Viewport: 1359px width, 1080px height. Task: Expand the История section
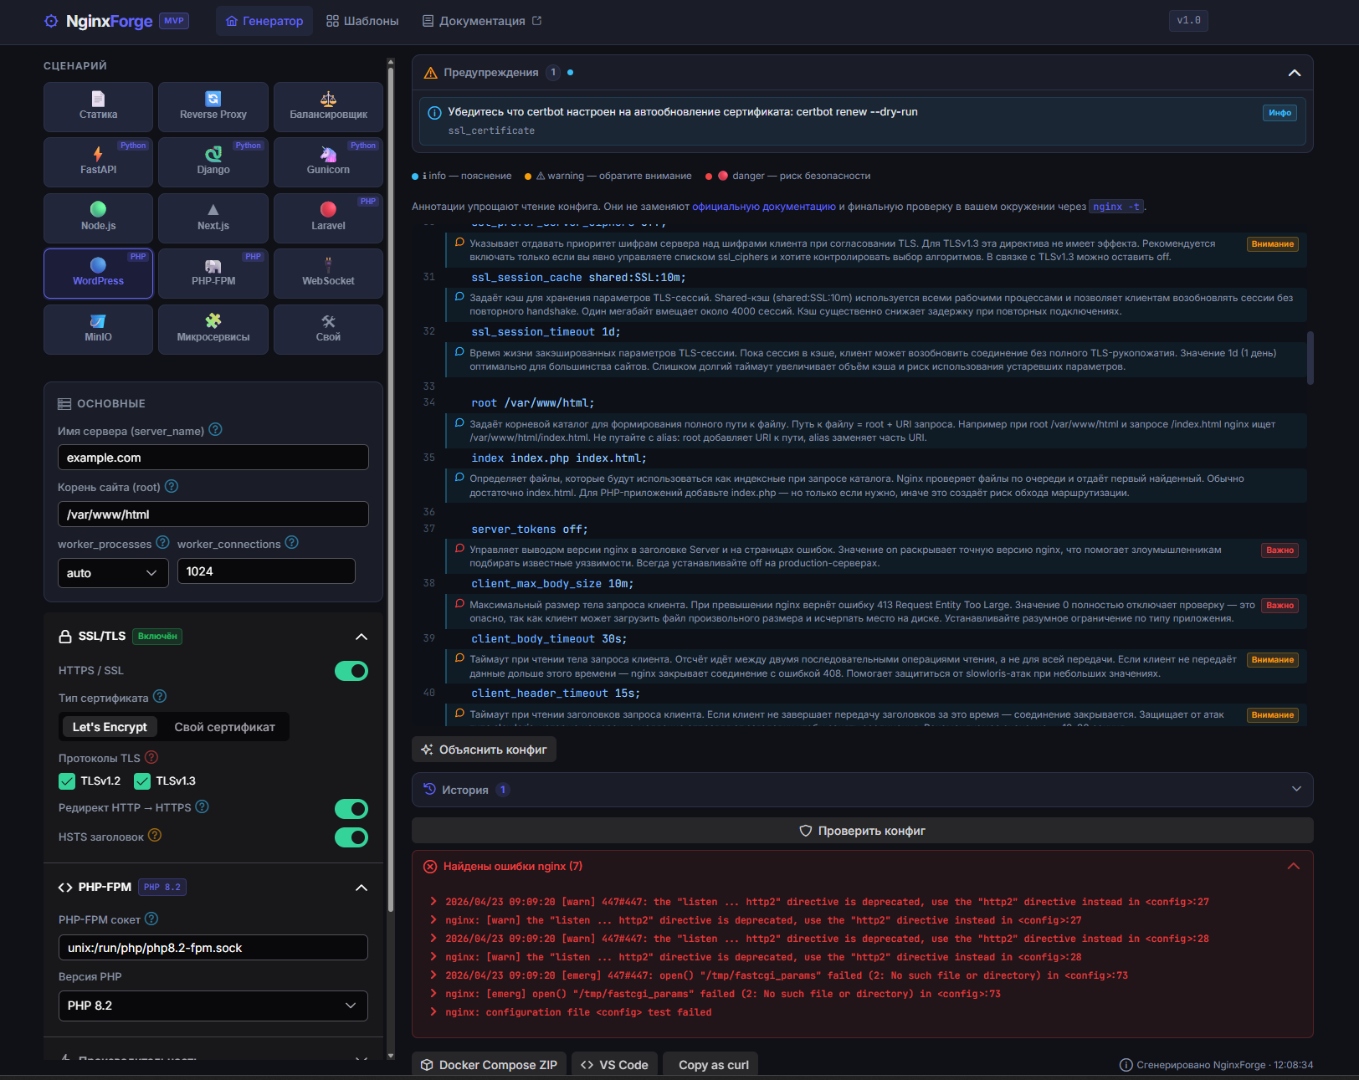[862, 789]
